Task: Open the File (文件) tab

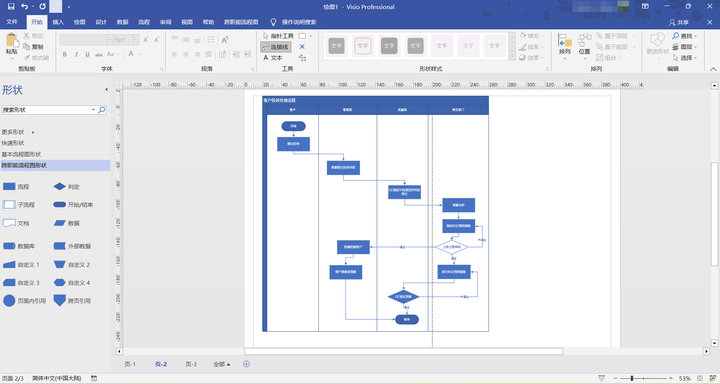Action: click(12, 22)
